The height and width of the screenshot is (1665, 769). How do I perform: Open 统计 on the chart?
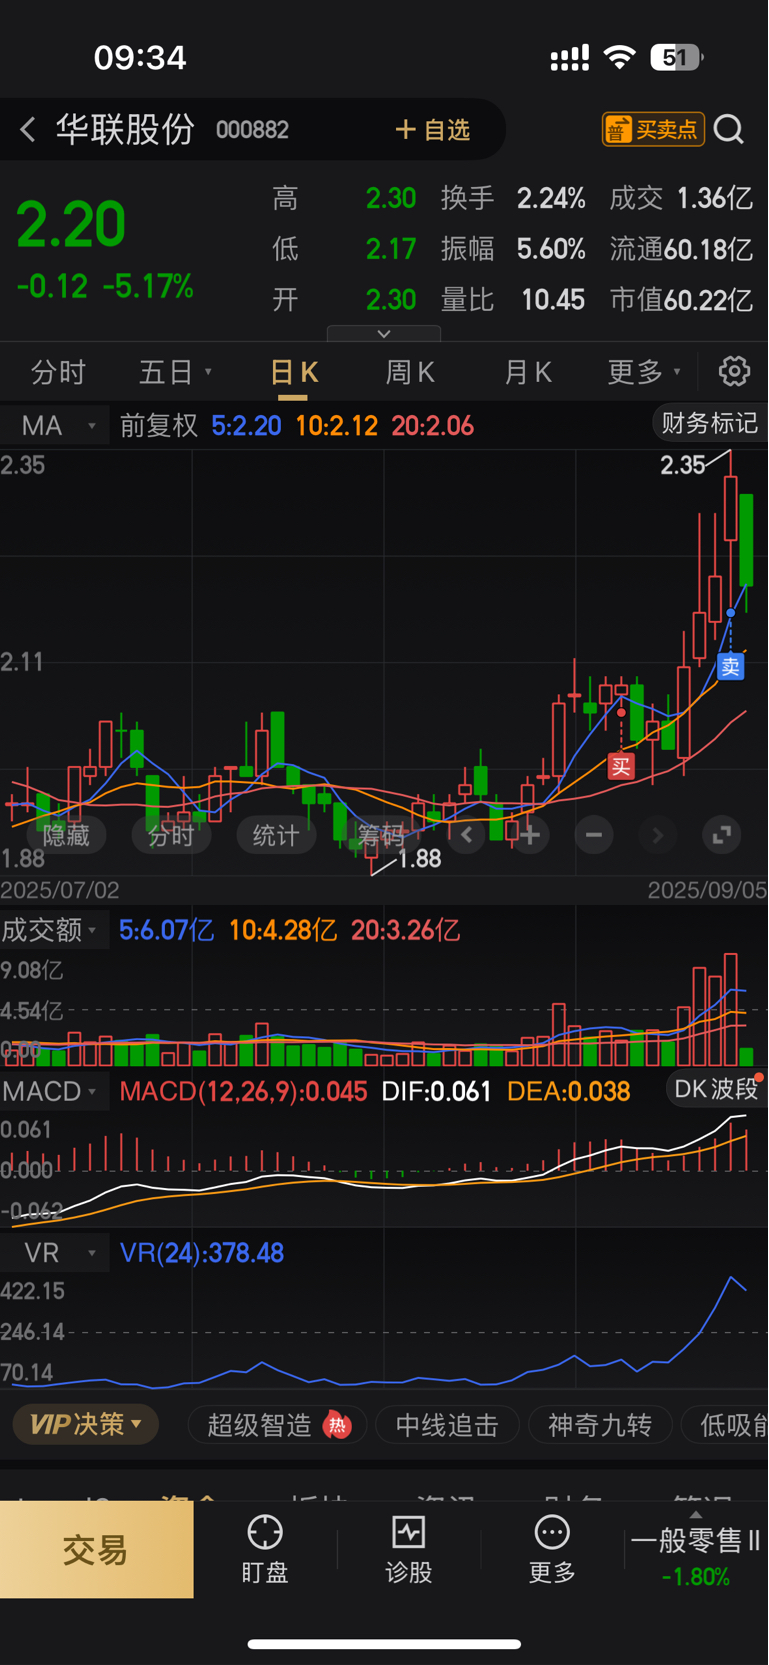click(x=276, y=835)
